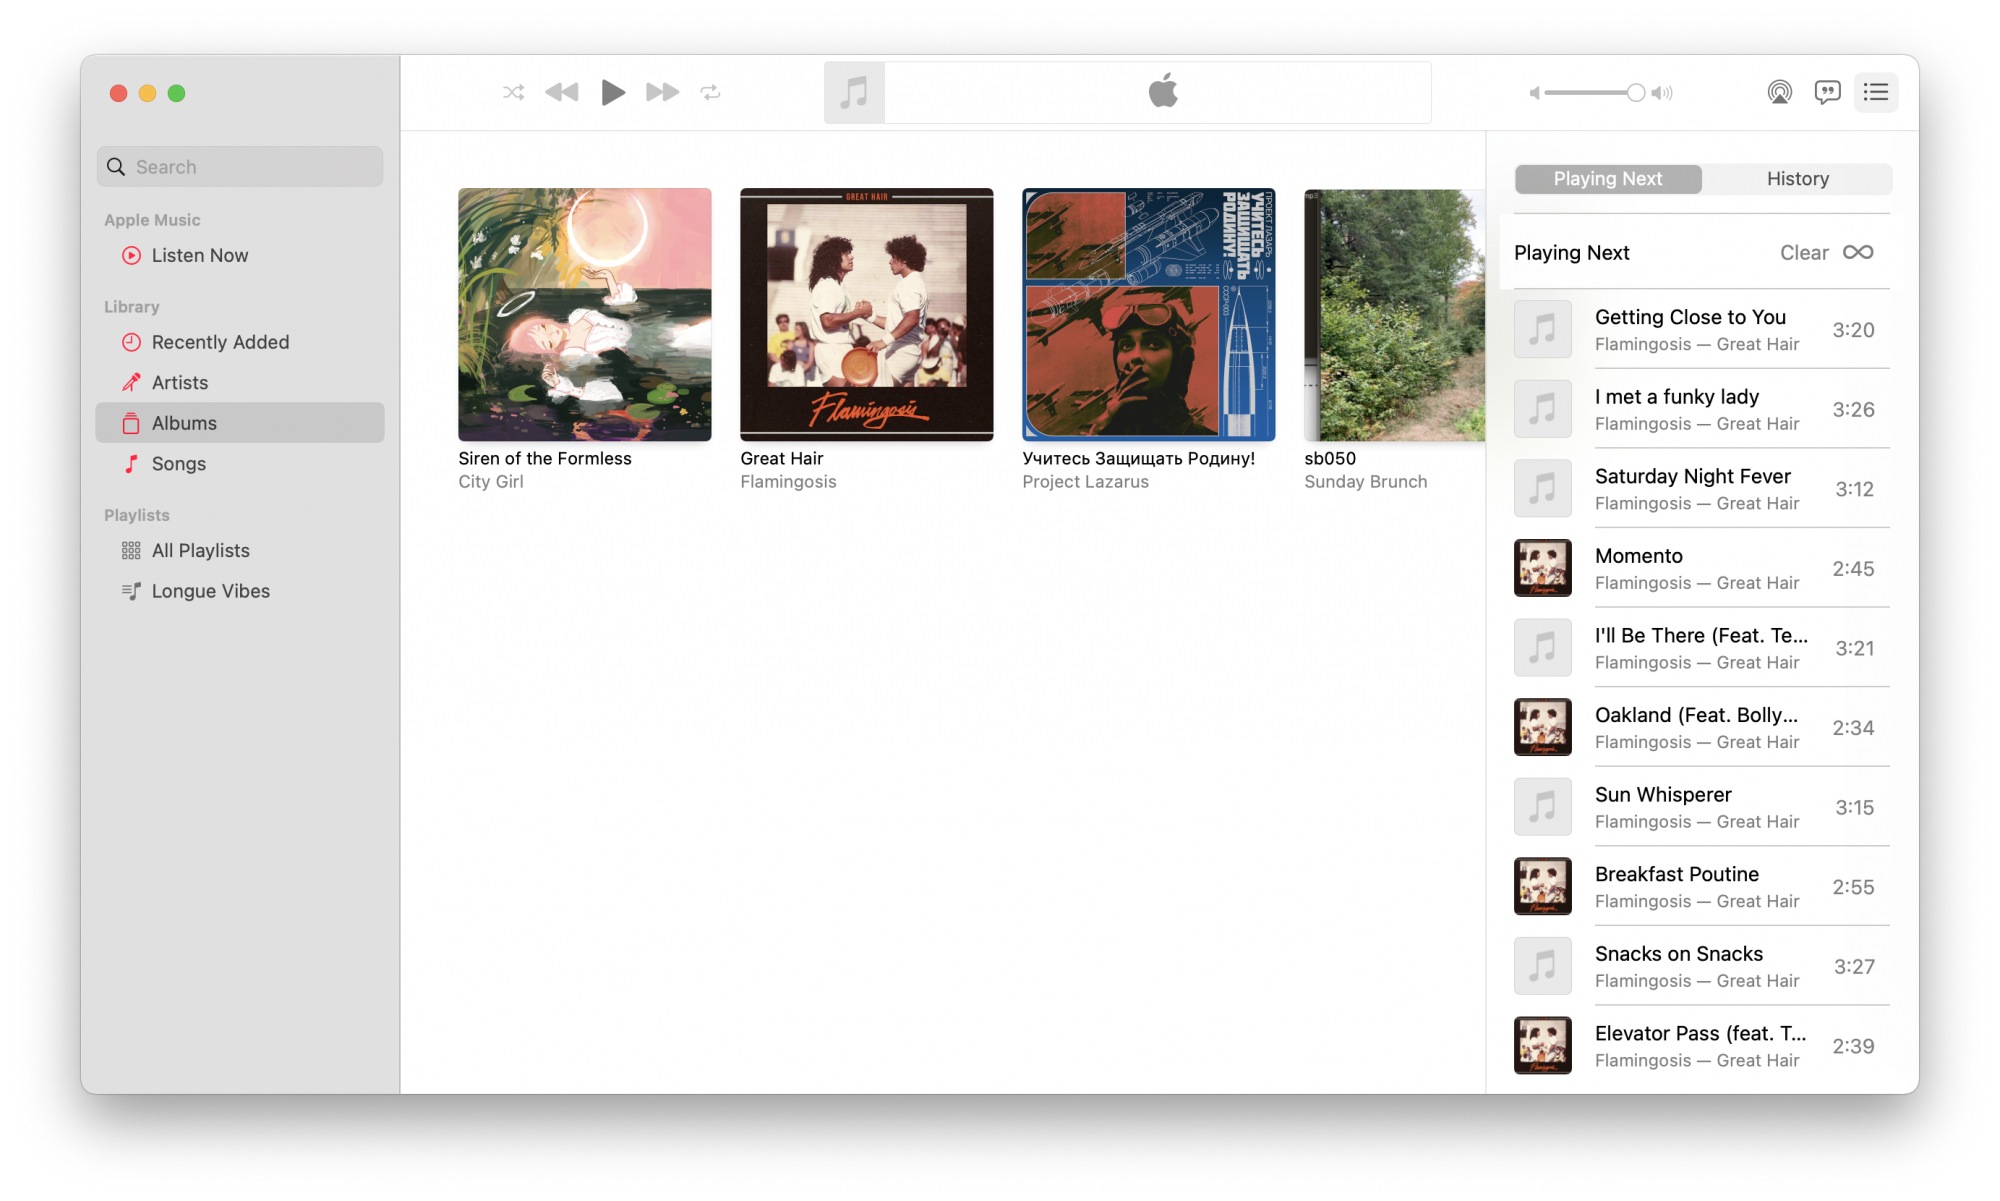Select Sun Whisperer in queue
This screenshot has width=2000, height=1201.
tap(1702, 807)
